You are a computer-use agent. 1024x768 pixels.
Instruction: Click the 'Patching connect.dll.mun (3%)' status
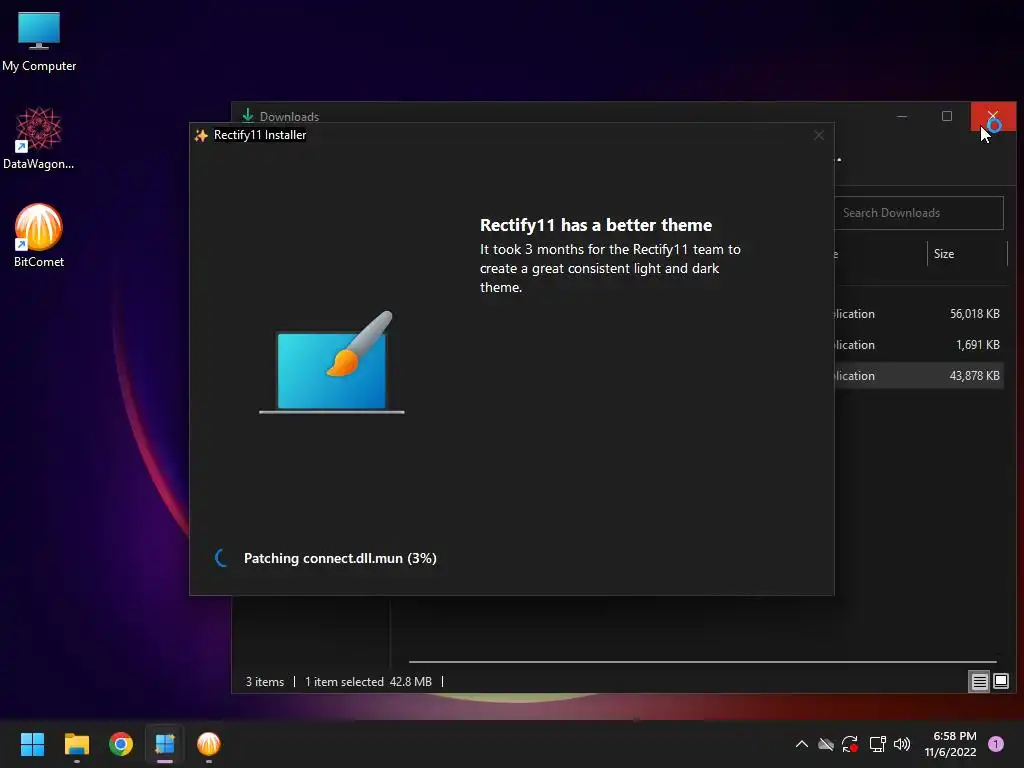340,558
